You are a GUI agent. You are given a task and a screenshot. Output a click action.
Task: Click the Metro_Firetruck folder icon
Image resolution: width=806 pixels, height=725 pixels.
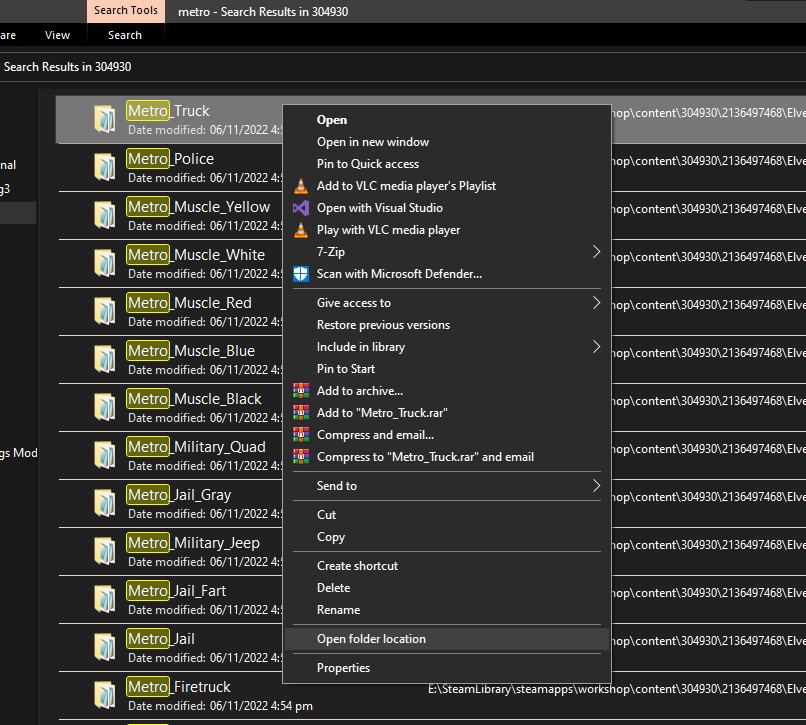105,695
